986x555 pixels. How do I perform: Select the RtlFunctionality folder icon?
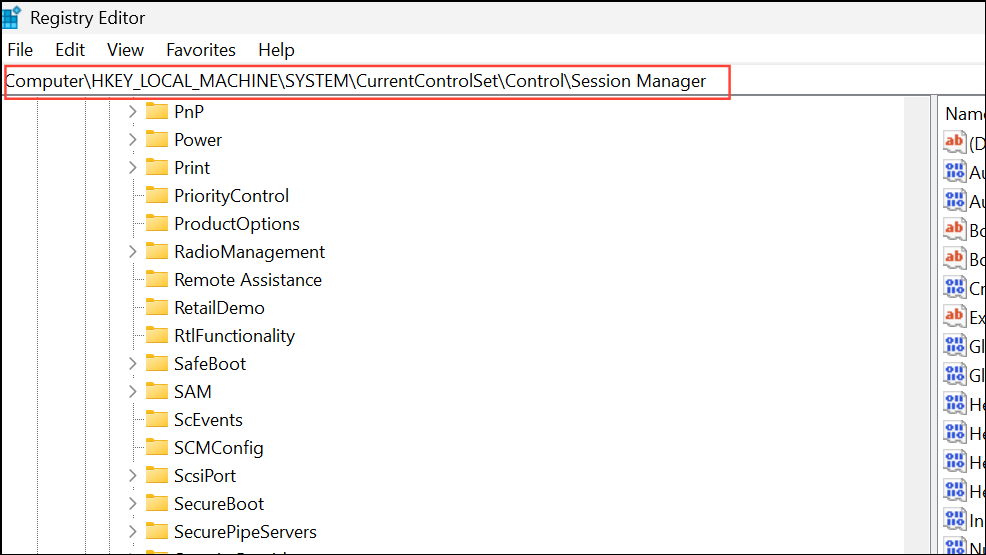coord(157,336)
